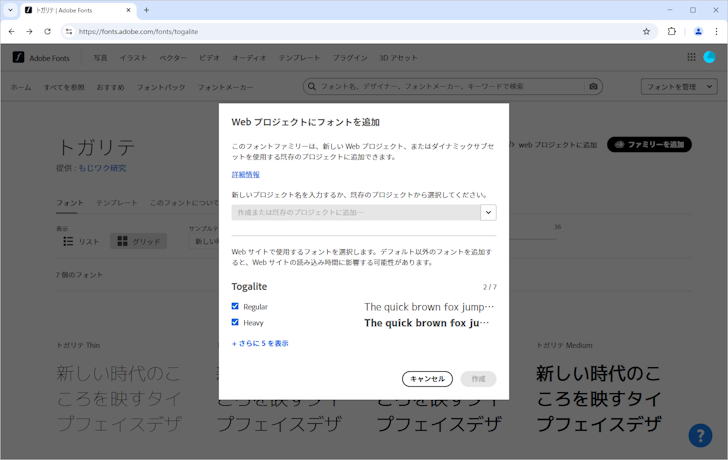Open the テンプレート menu in top navigation

(x=299, y=58)
